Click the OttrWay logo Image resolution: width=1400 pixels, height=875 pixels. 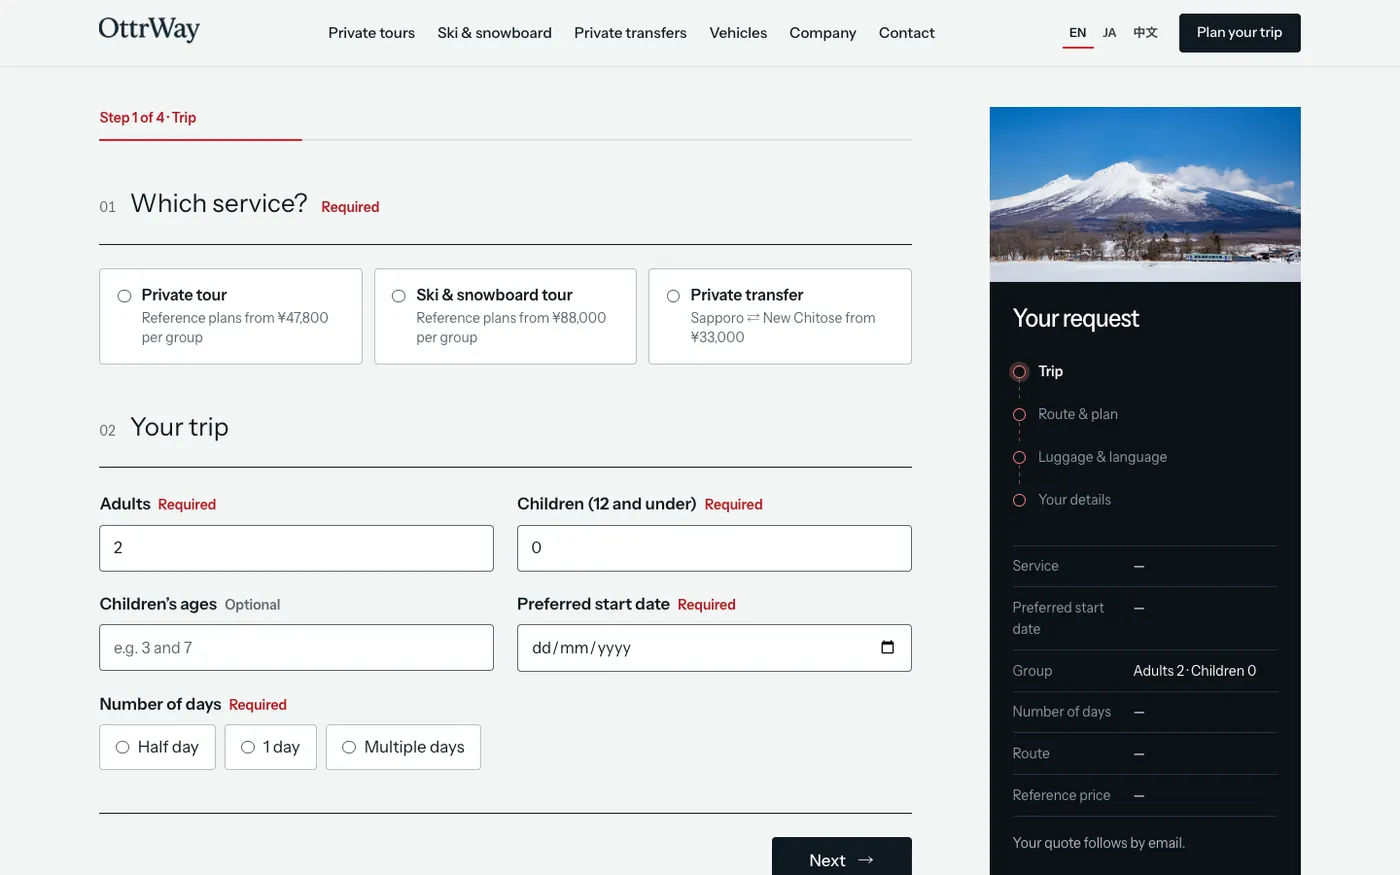[x=149, y=30]
